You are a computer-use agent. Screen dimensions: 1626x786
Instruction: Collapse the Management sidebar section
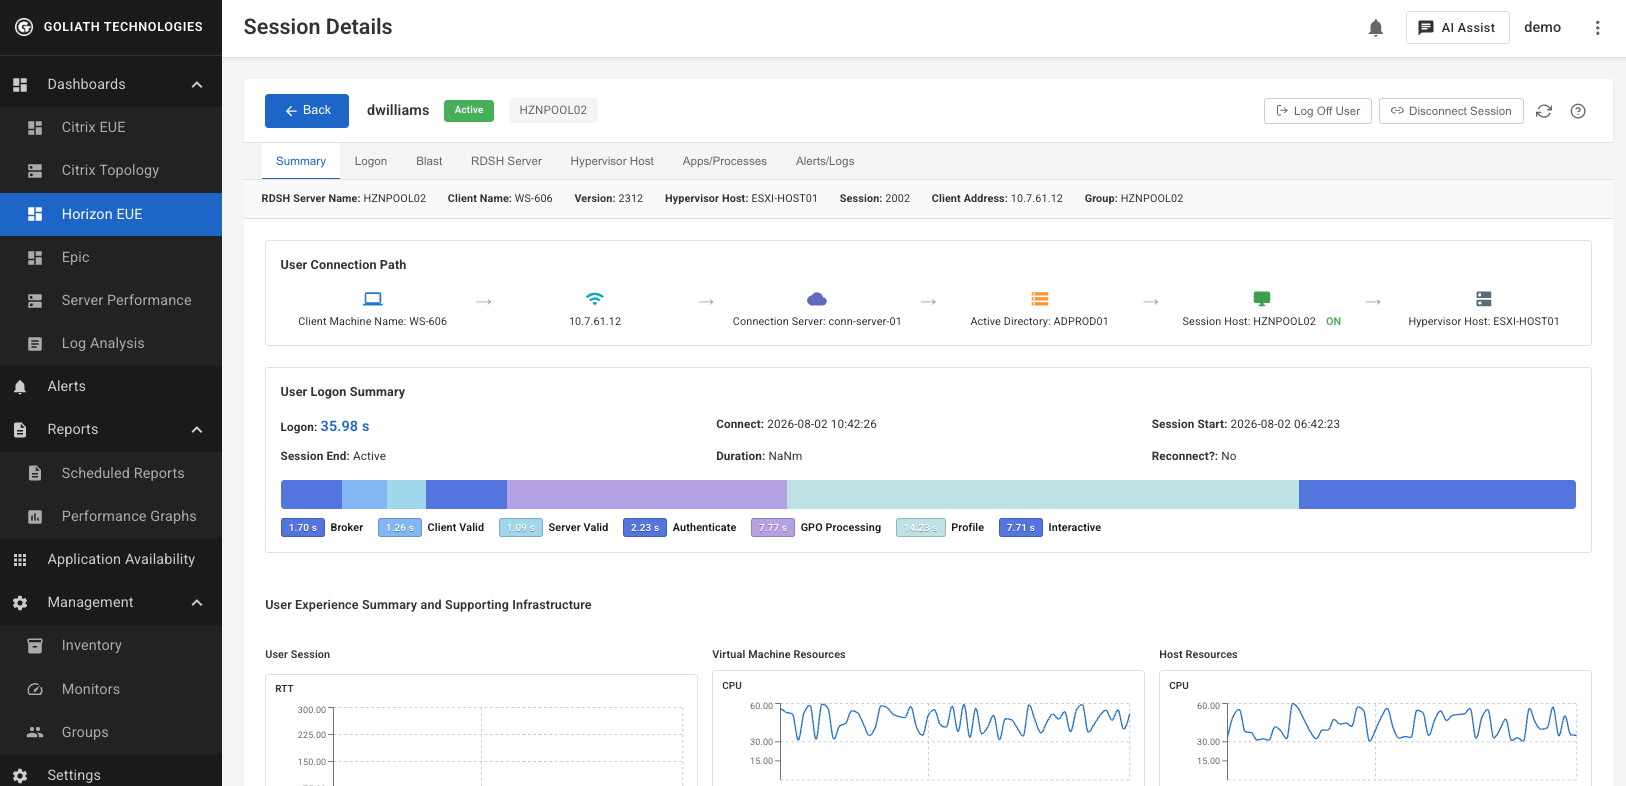197,603
